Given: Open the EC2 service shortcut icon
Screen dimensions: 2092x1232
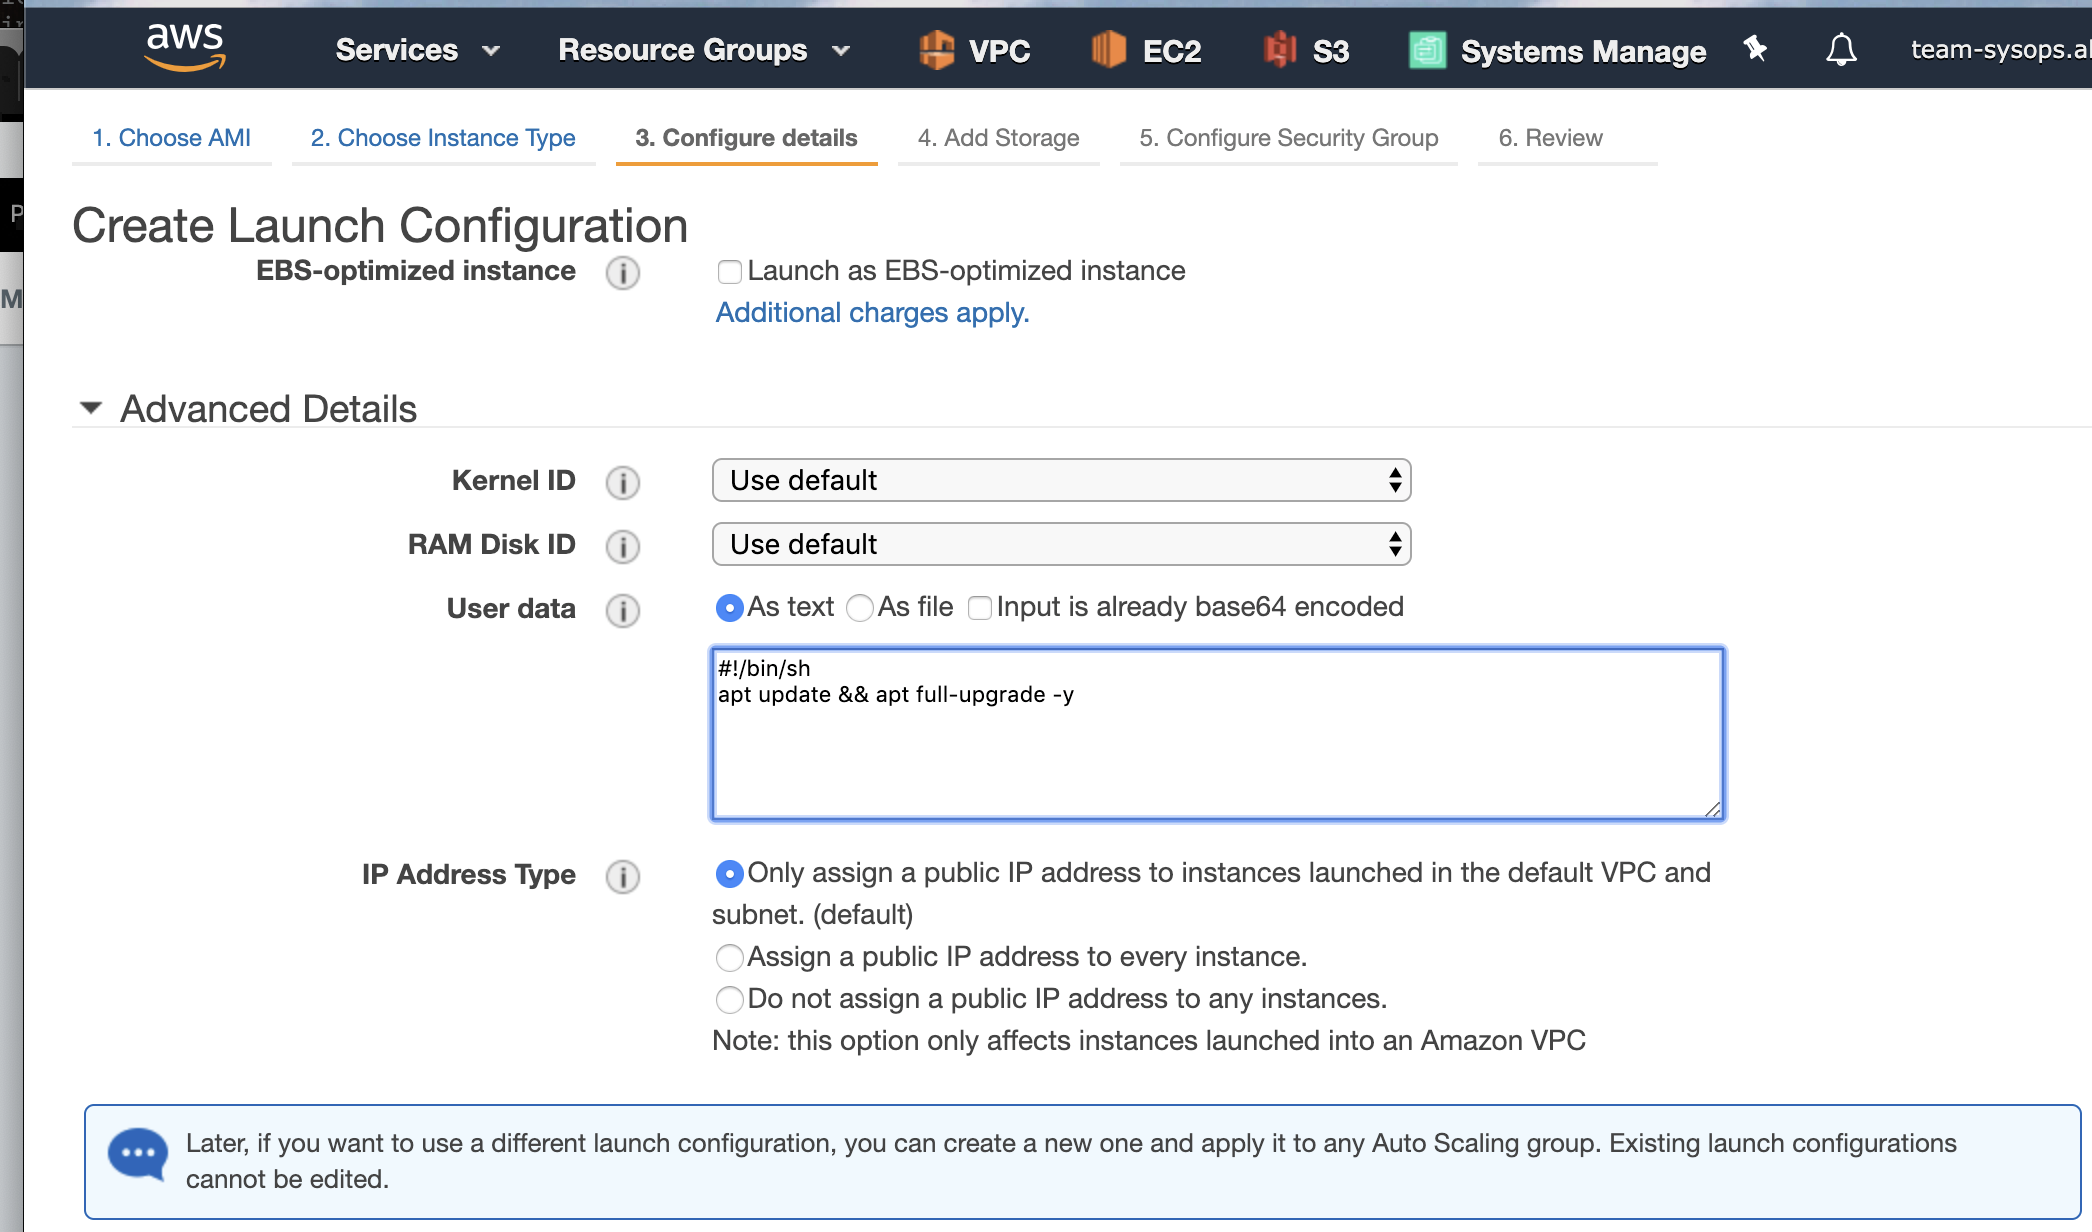Looking at the screenshot, I should pyautogui.click(x=1109, y=50).
